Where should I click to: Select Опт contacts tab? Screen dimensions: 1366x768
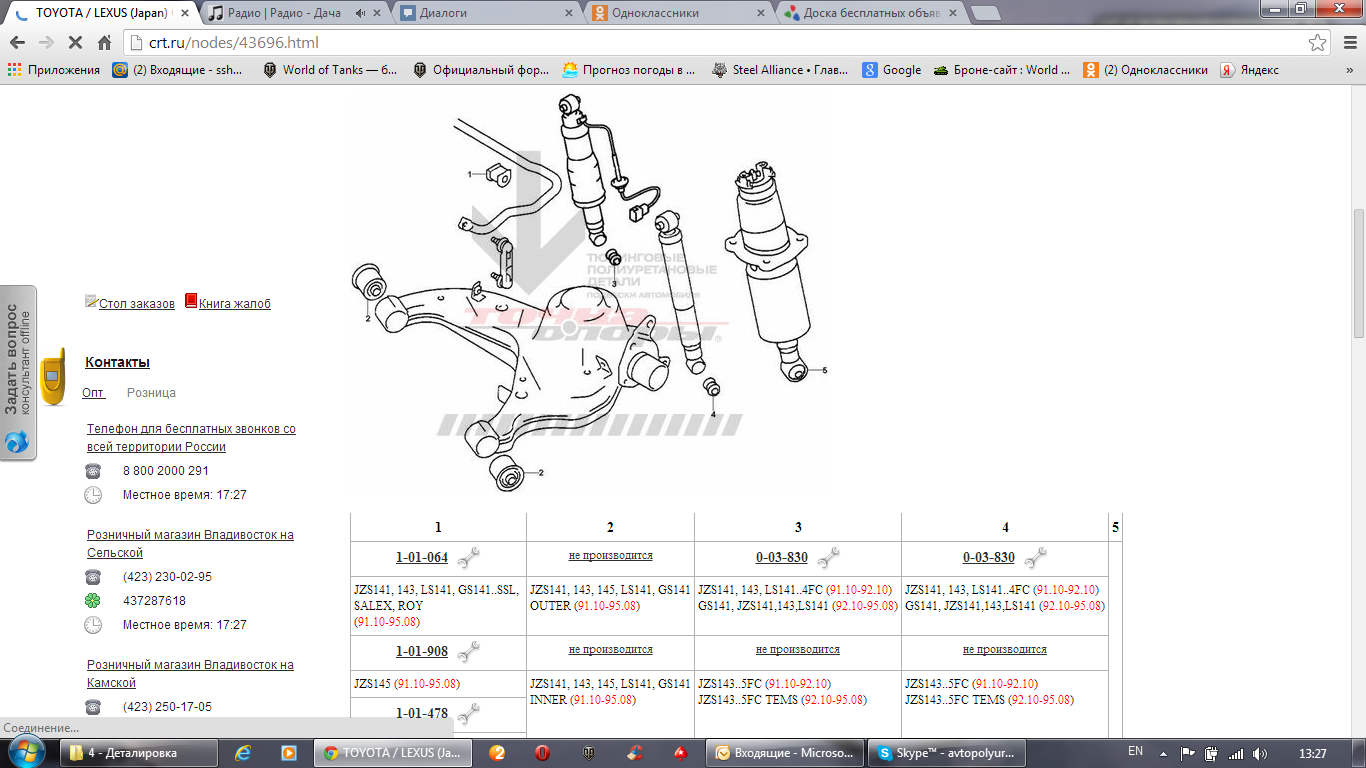(93, 393)
